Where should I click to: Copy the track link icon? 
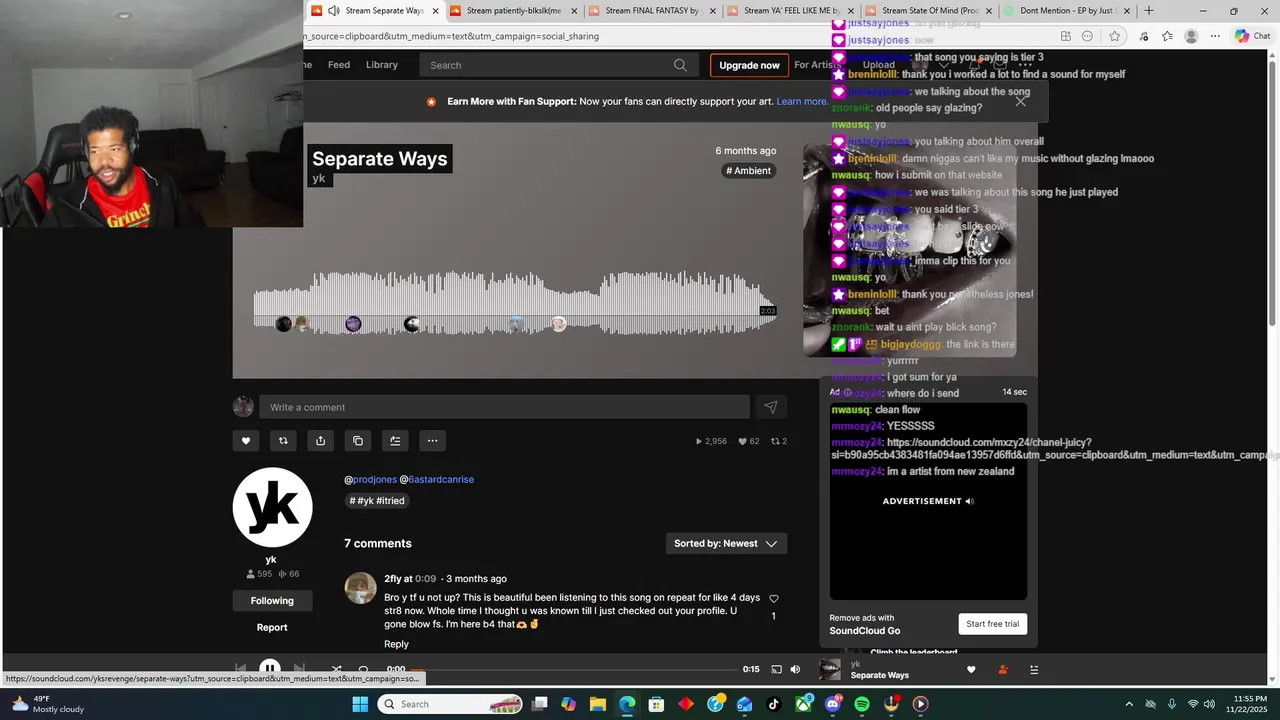point(358,440)
